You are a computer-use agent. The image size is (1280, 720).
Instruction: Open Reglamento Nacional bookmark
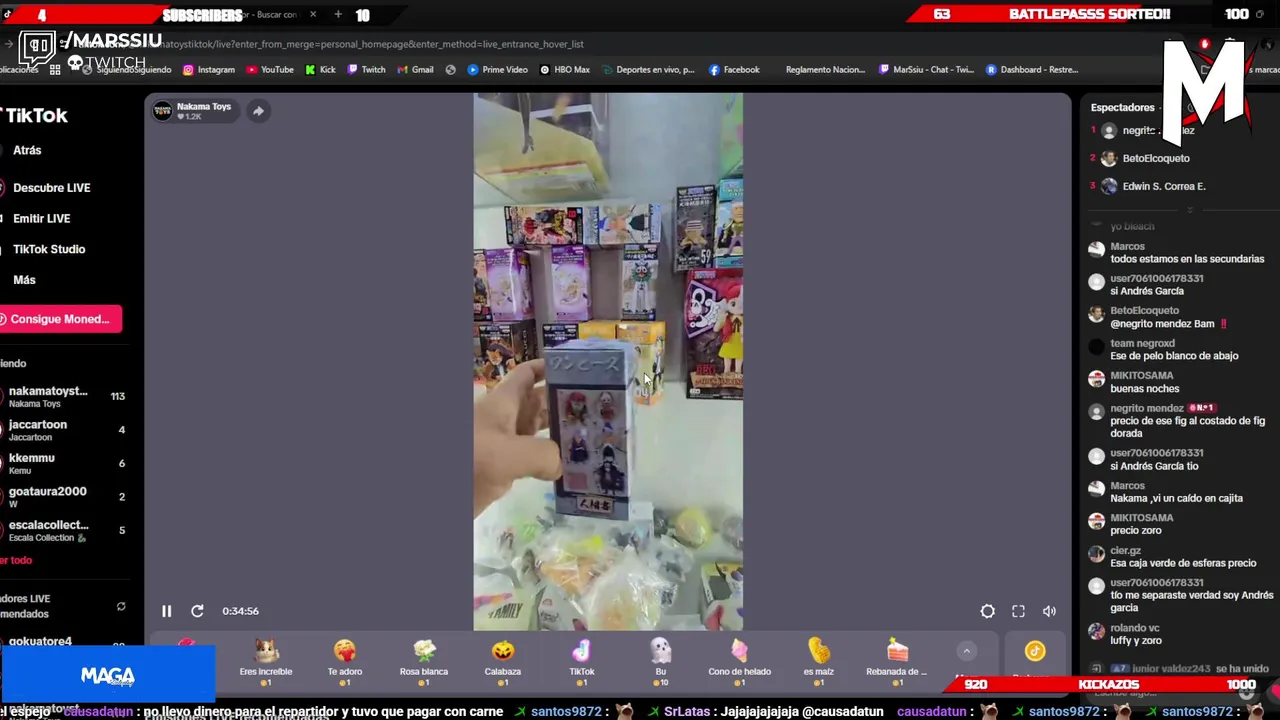pyautogui.click(x=825, y=70)
